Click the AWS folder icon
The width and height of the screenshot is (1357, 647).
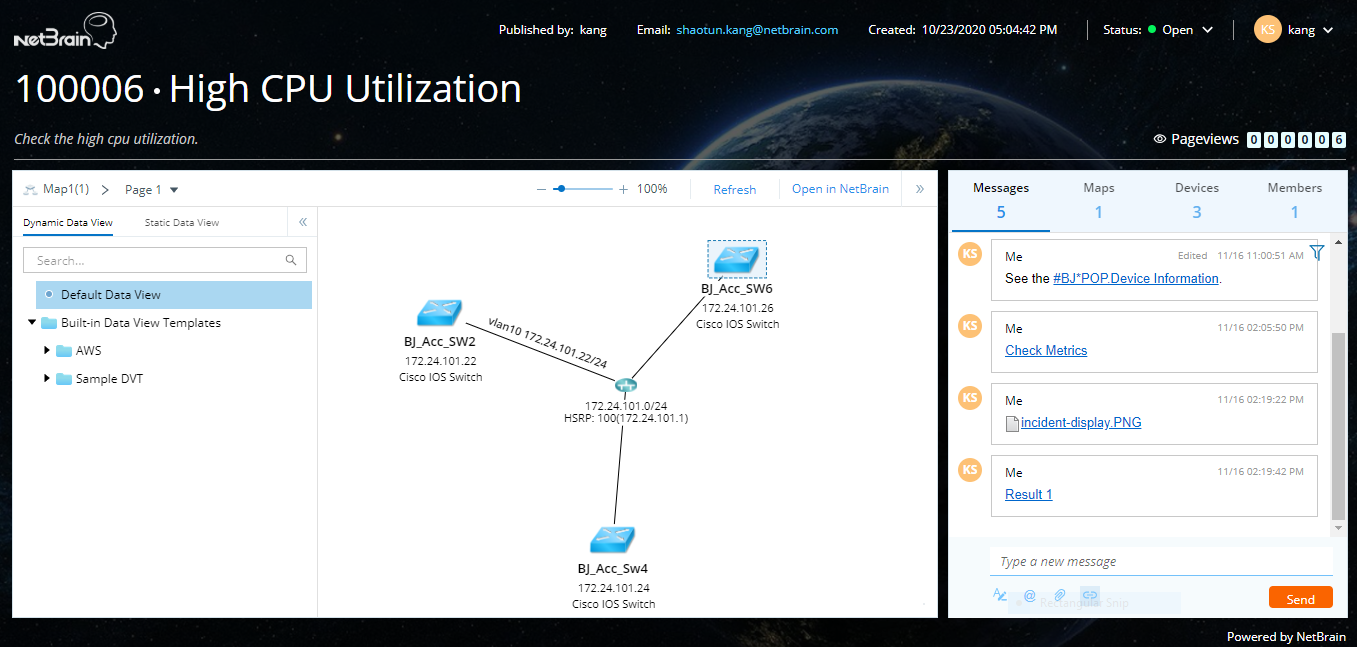click(x=64, y=351)
